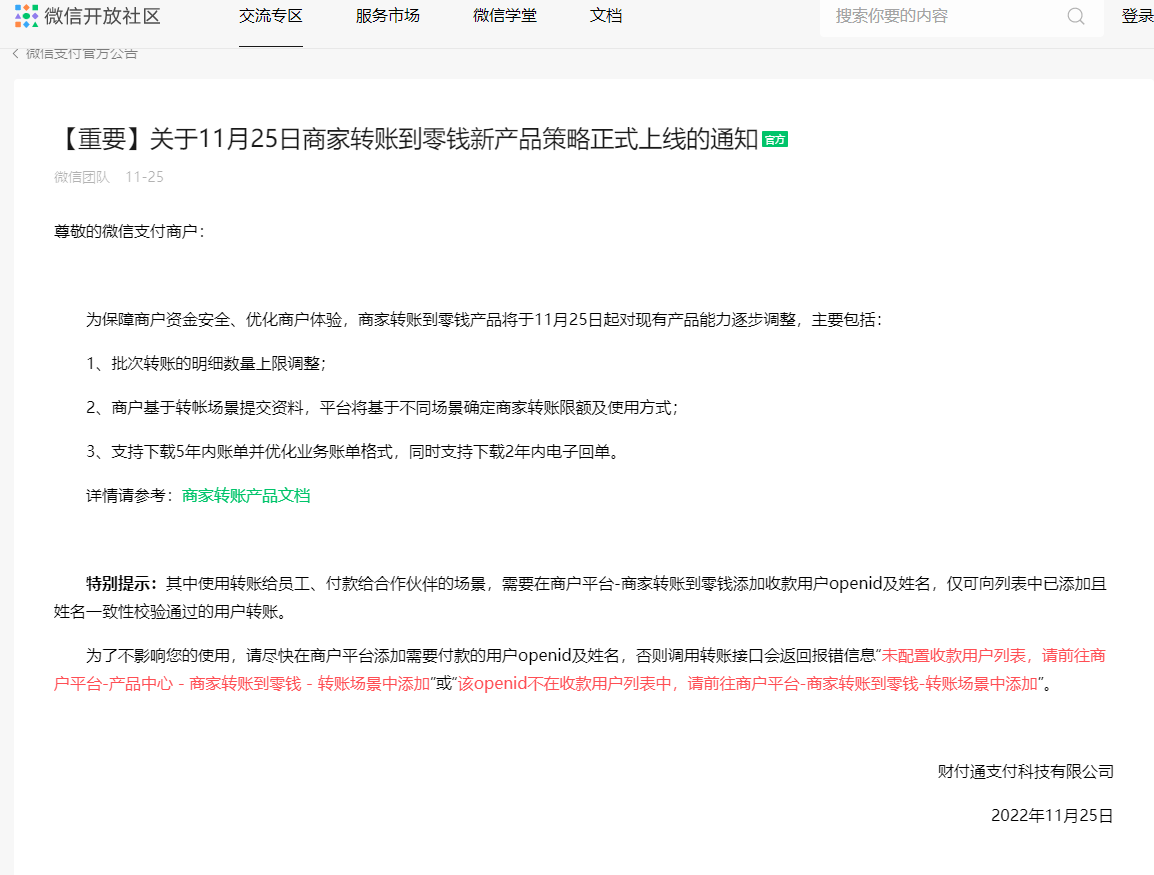
Task: Click the 微信开放社区 site name
Action: [x=102, y=16]
